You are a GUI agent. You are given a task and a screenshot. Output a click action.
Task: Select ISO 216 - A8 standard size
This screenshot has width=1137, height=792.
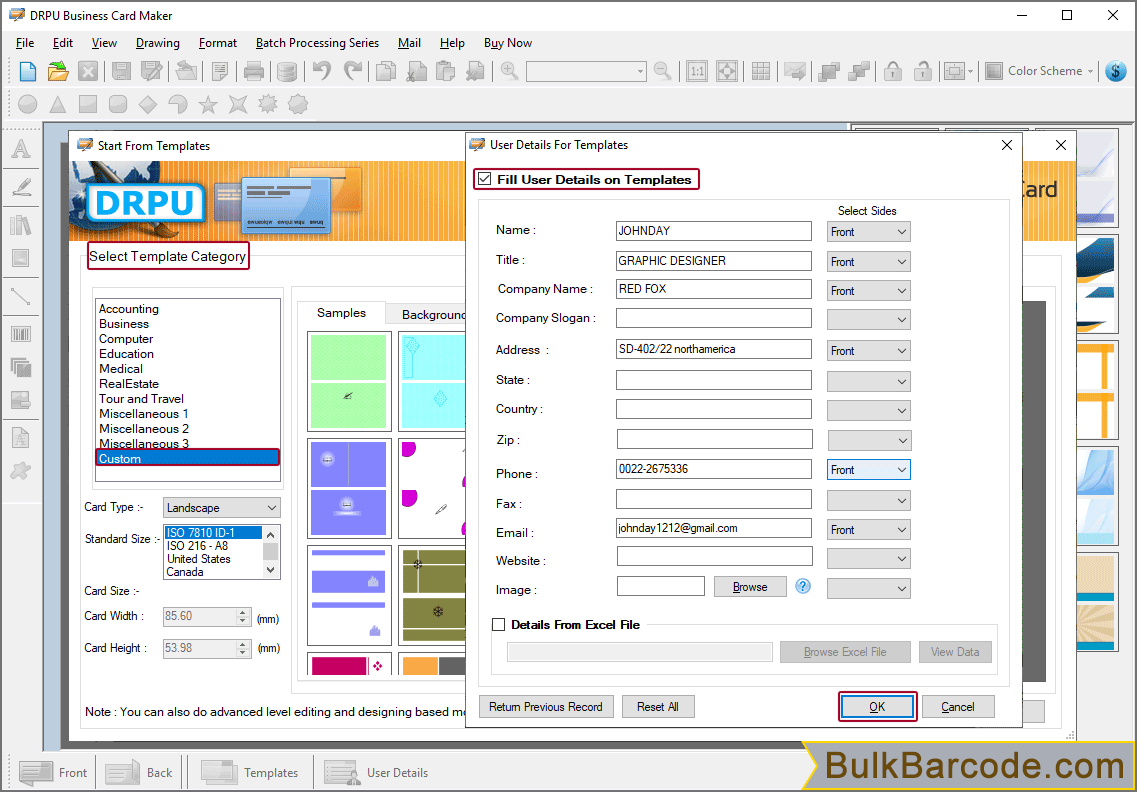click(197, 545)
